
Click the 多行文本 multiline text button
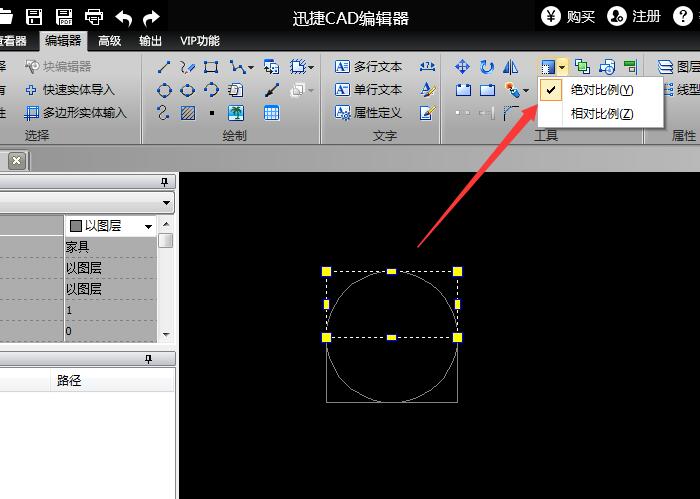[x=368, y=67]
